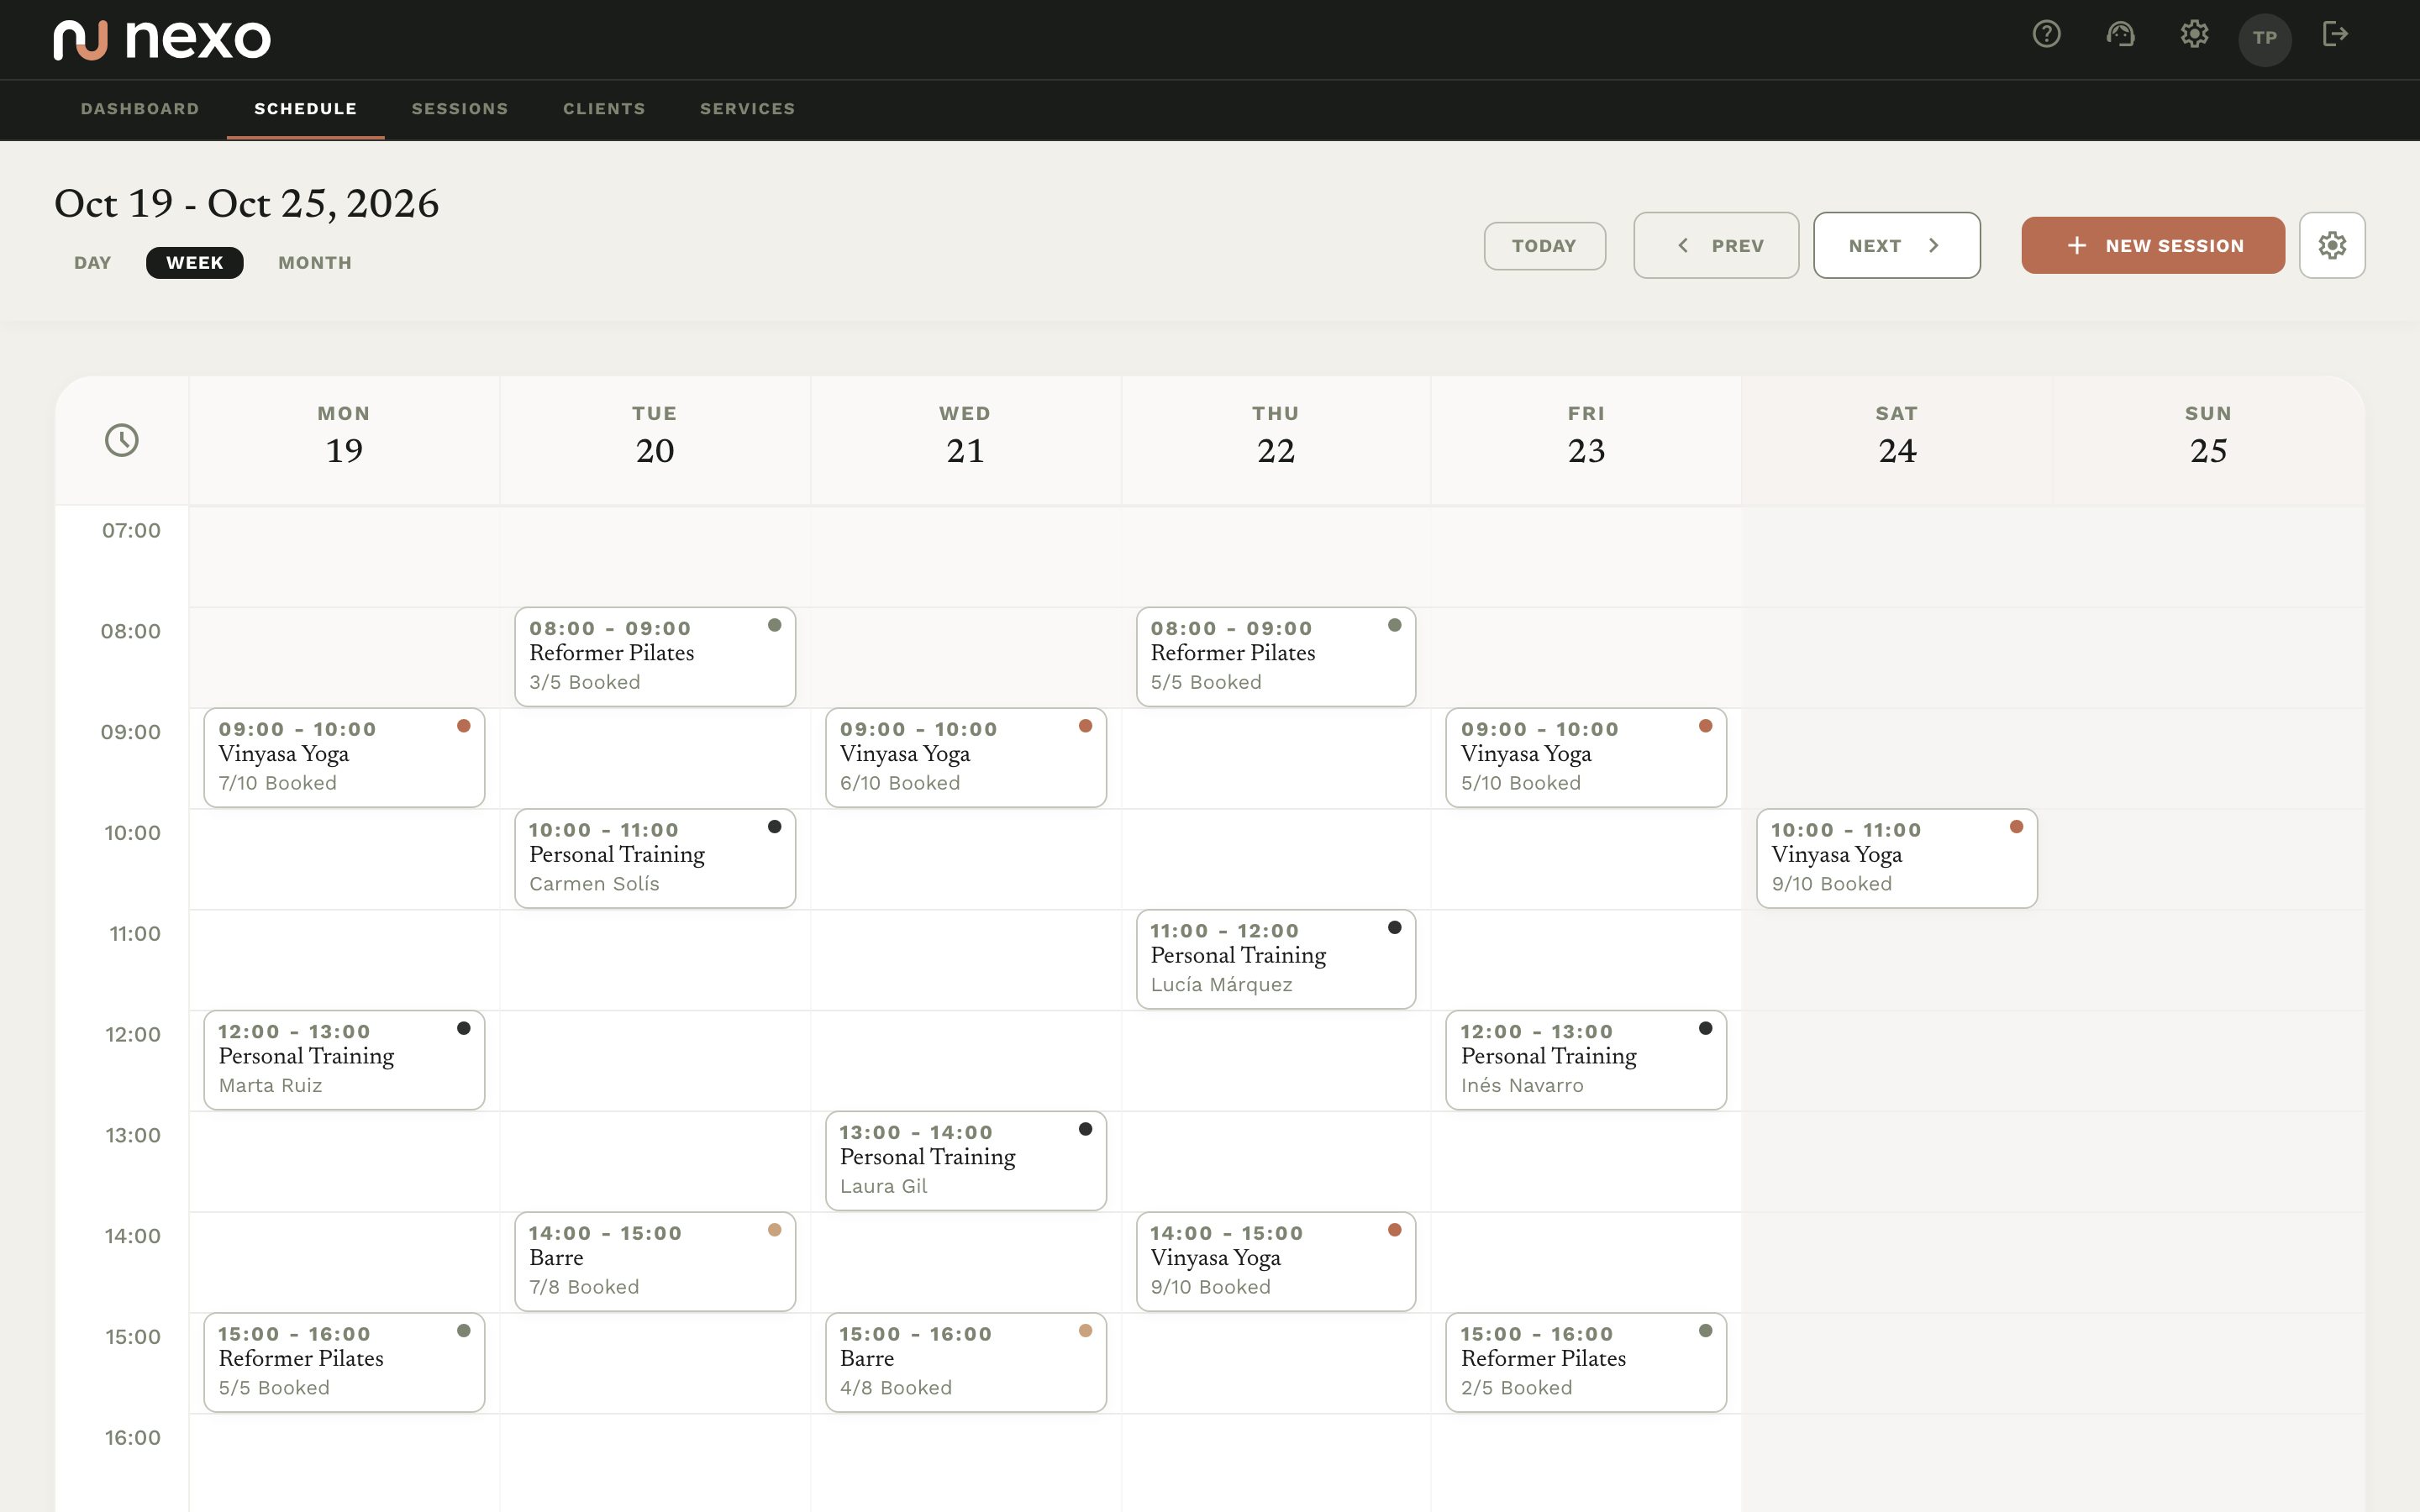Click the logout icon
2420x1512 pixels.
pyautogui.click(x=2335, y=35)
